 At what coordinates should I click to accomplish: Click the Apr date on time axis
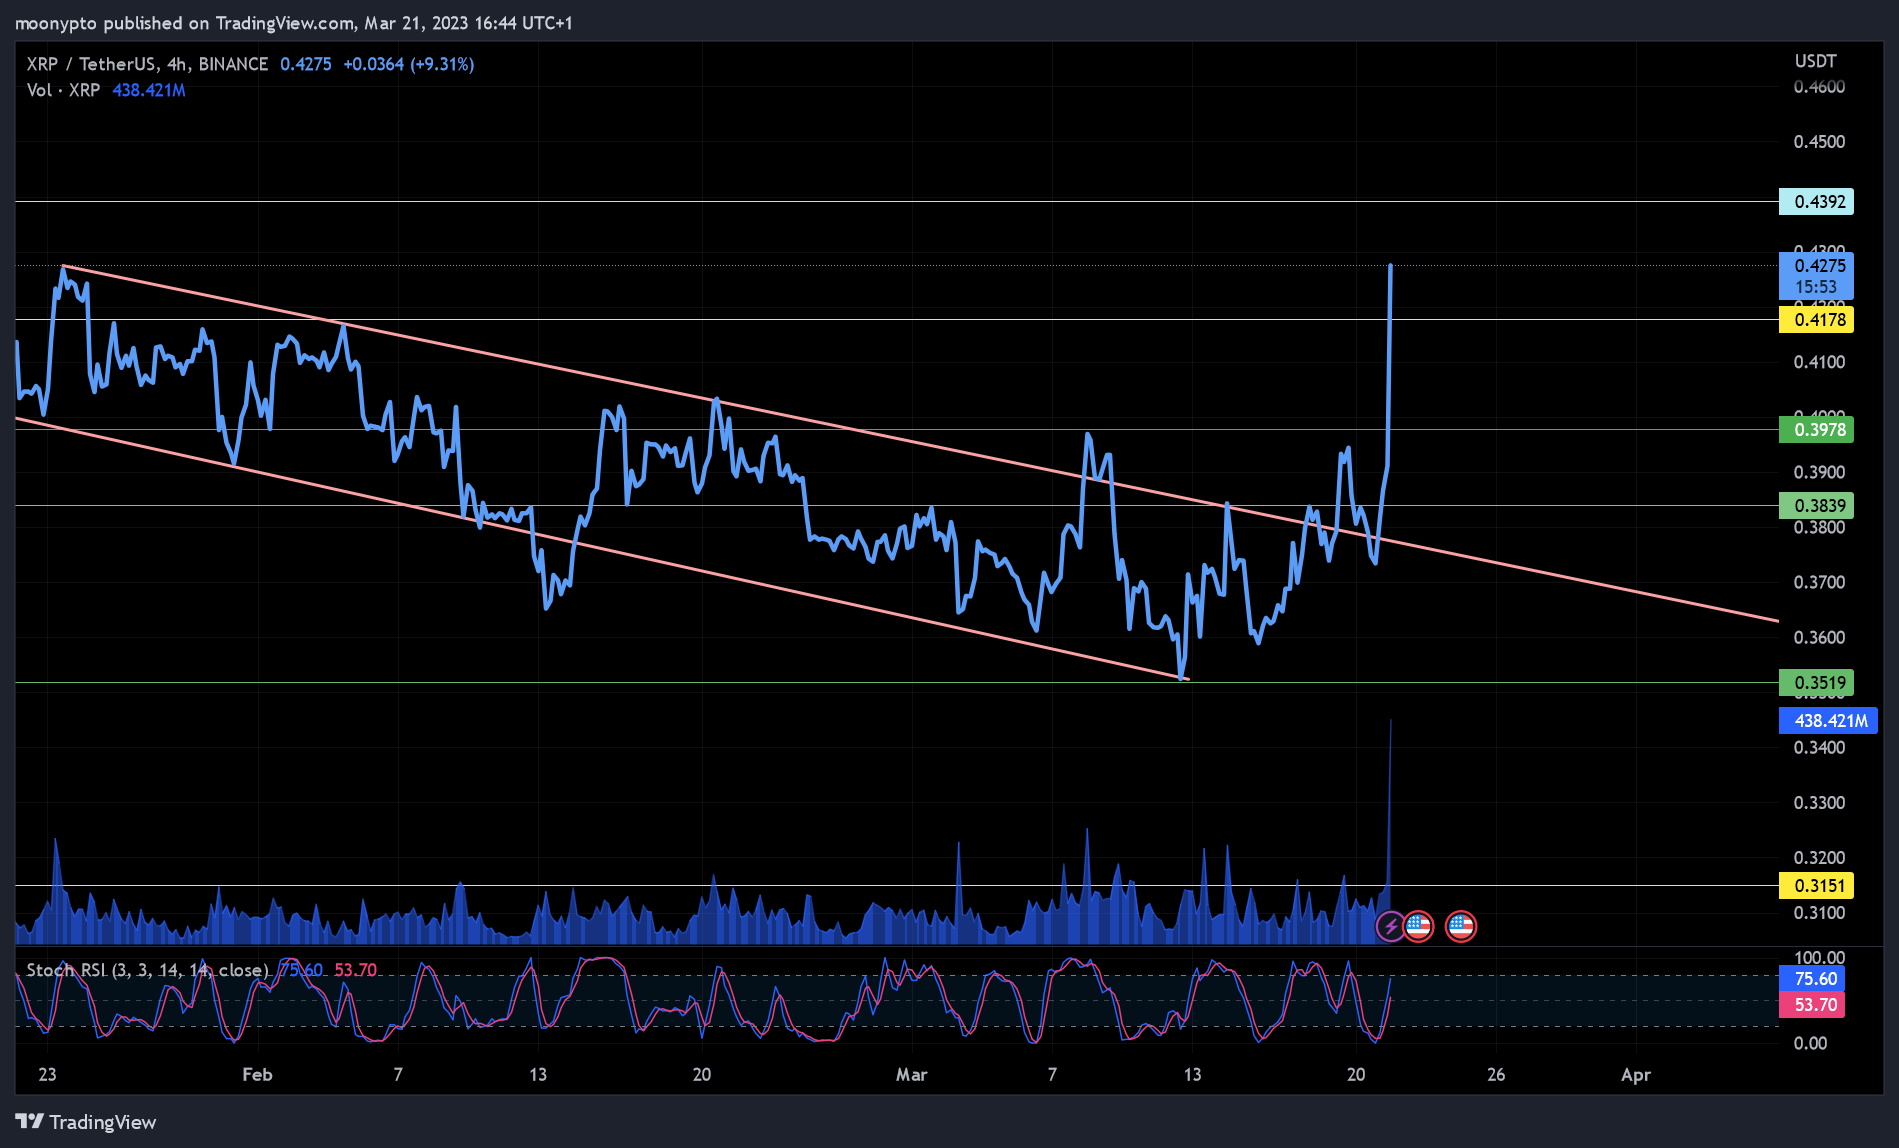pos(1636,1075)
